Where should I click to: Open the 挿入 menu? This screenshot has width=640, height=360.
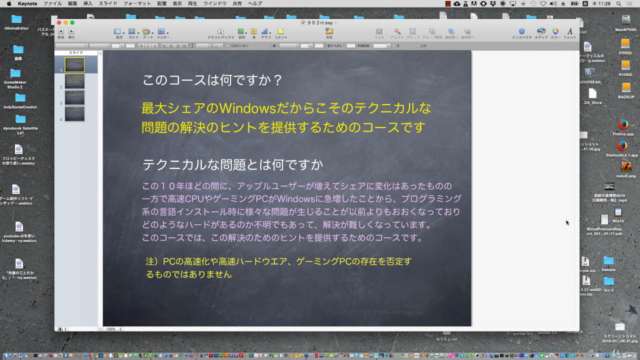(x=88, y=4)
